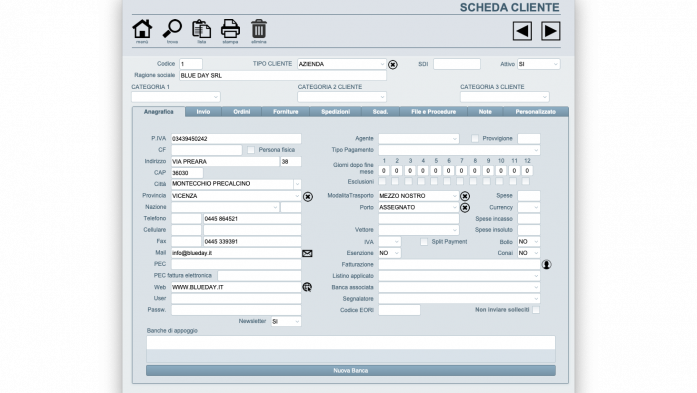Switch to the Ordini tab
This screenshot has height=393, width=697.
pyautogui.click(x=241, y=112)
